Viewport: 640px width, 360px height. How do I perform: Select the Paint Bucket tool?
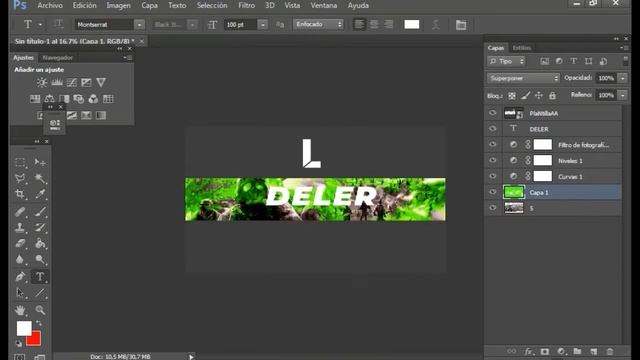40,244
